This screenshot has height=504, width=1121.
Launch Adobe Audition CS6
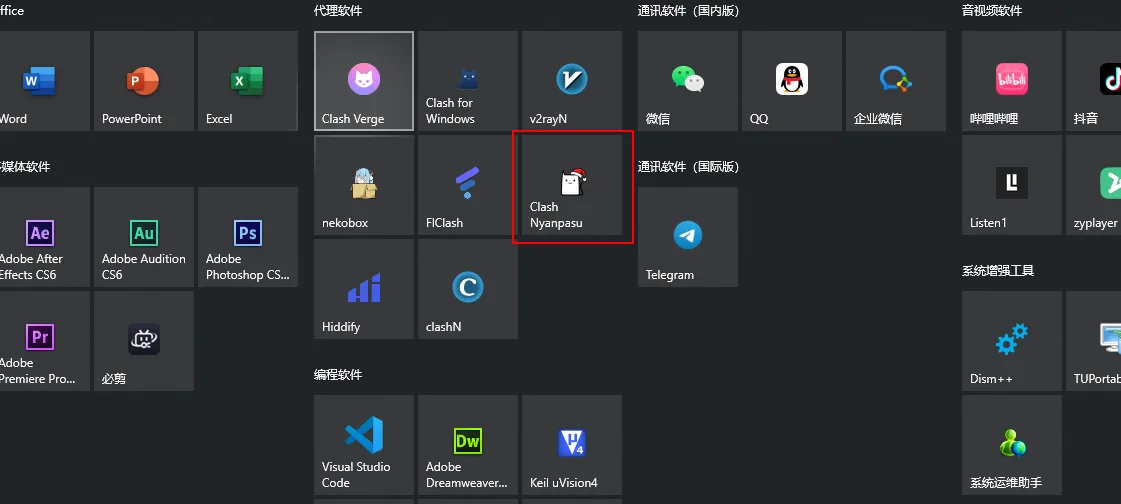coord(144,237)
